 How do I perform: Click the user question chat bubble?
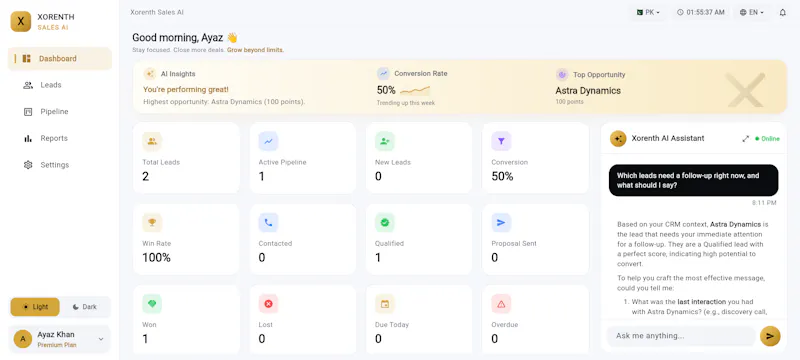coord(693,180)
